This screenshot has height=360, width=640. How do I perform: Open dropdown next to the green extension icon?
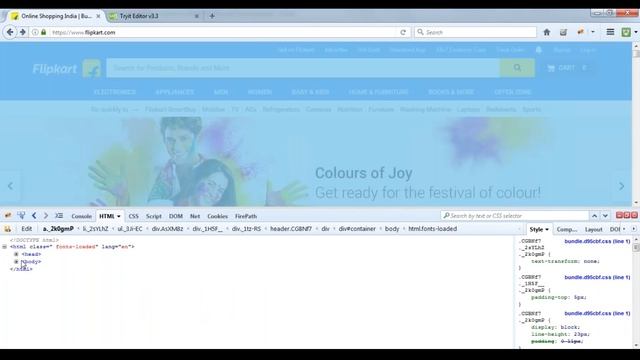(636, 32)
